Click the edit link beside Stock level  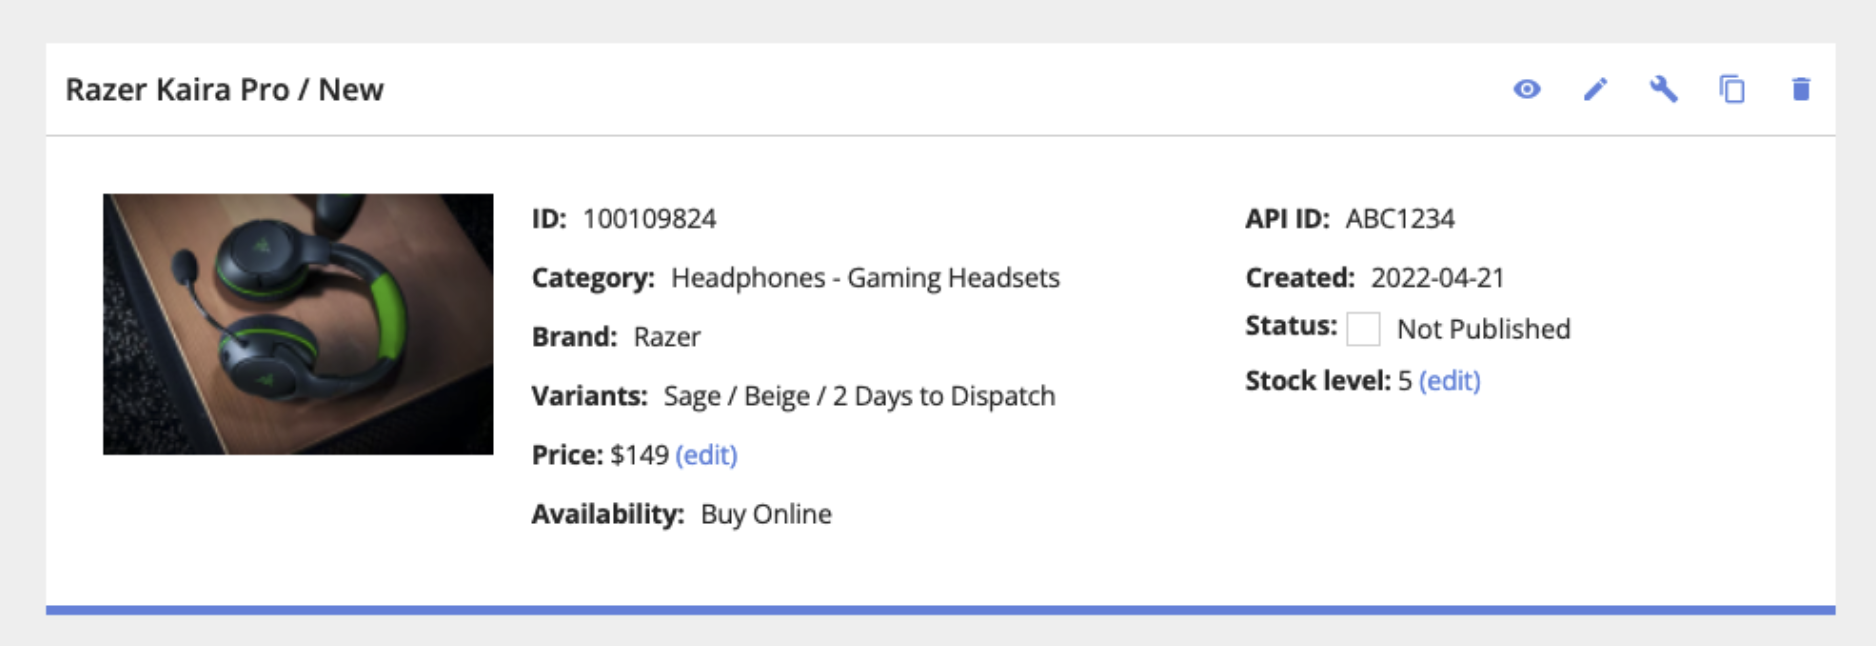point(1449,381)
